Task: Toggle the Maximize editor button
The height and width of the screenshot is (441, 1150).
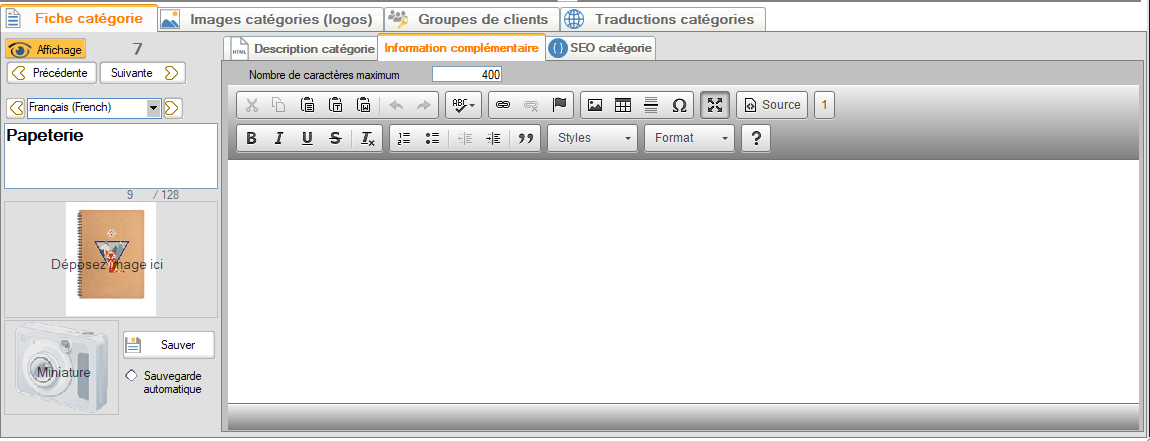Action: coord(714,105)
